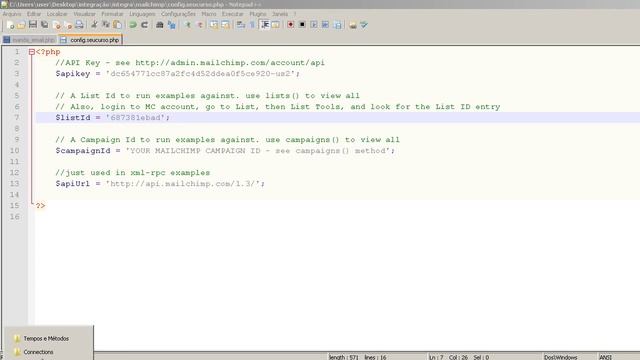
Task: Stop macro recording with the black square
Action: coord(302,25)
